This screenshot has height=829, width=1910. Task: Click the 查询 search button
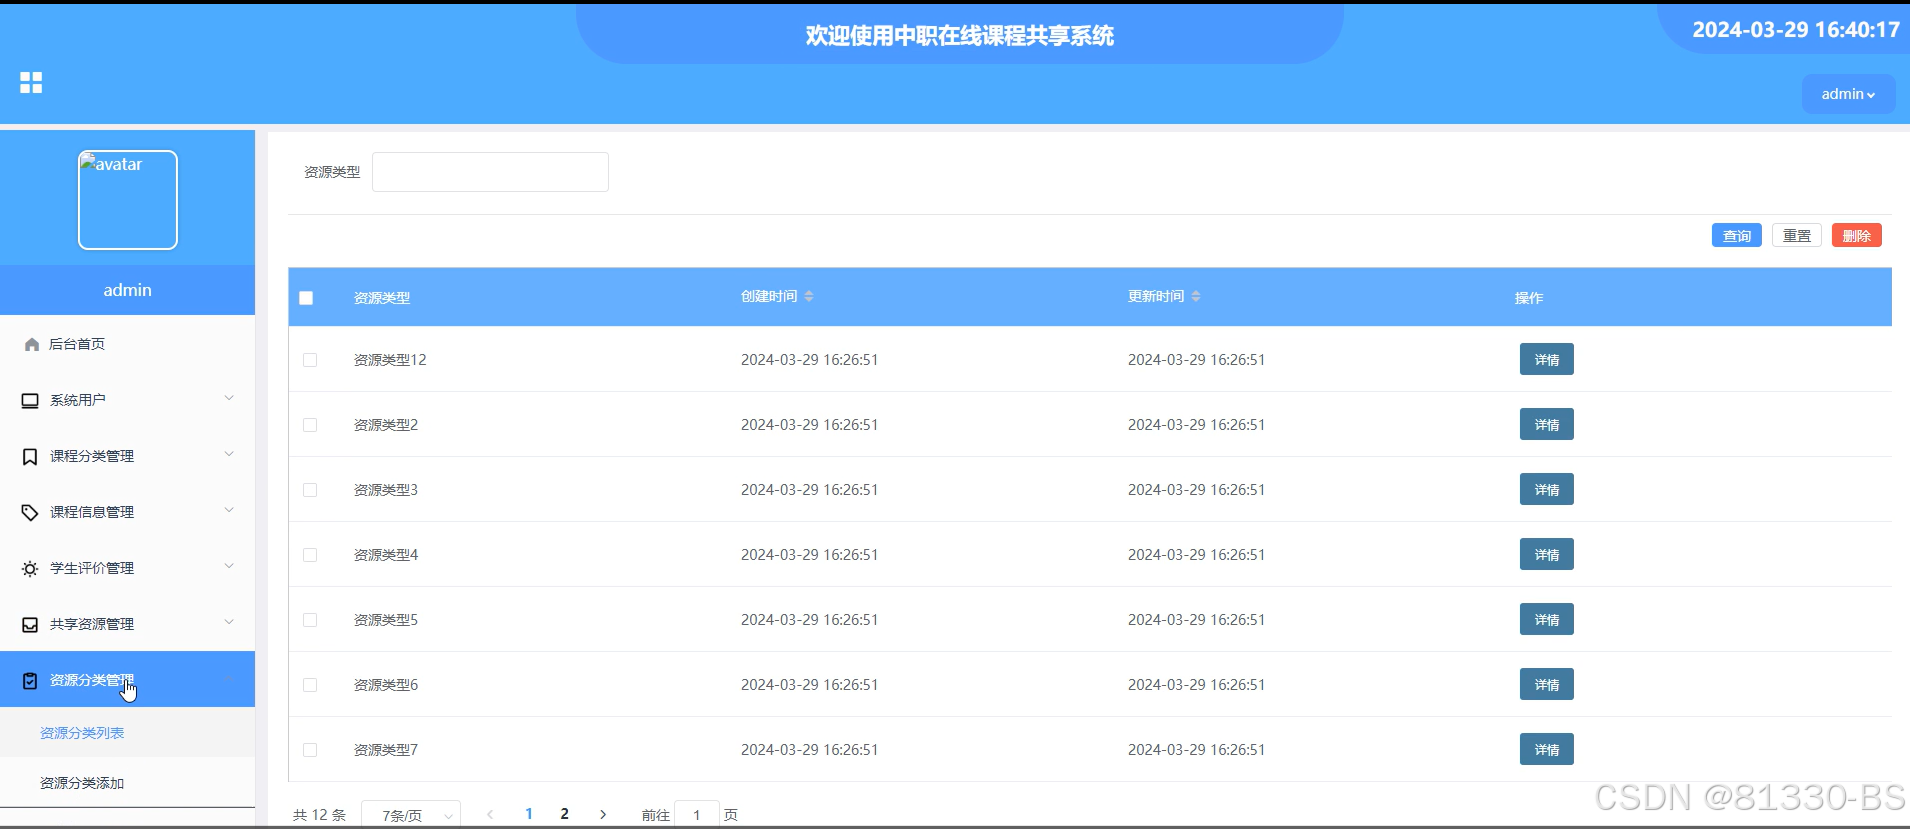coord(1737,236)
